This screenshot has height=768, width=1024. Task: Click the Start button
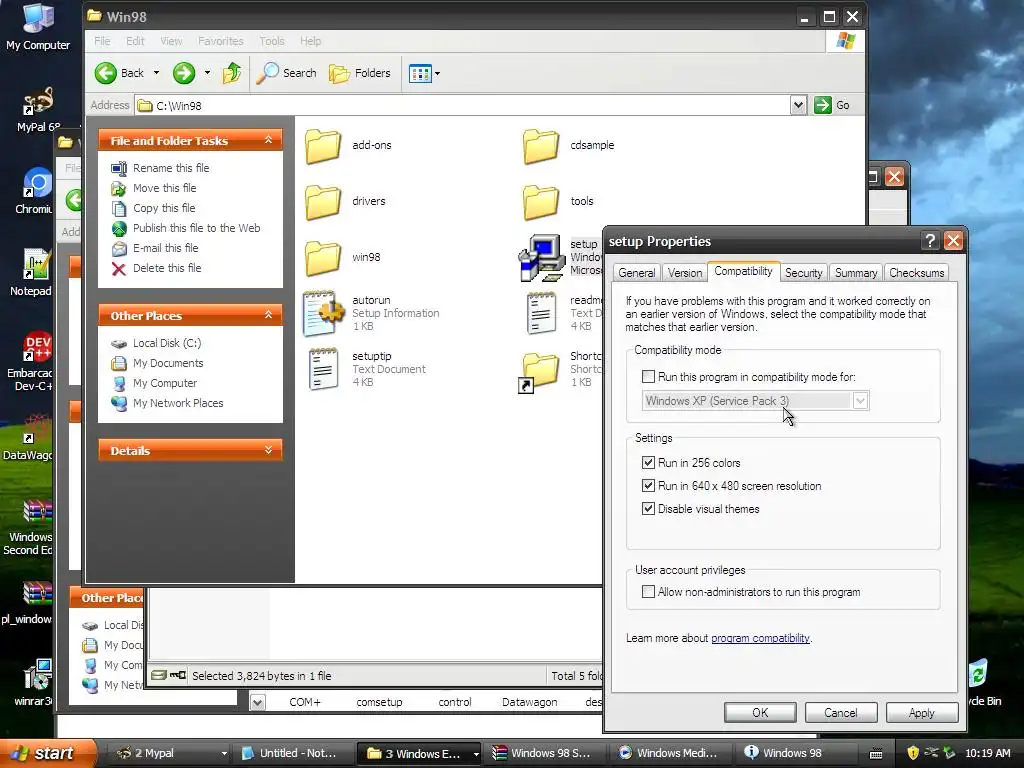[47, 754]
